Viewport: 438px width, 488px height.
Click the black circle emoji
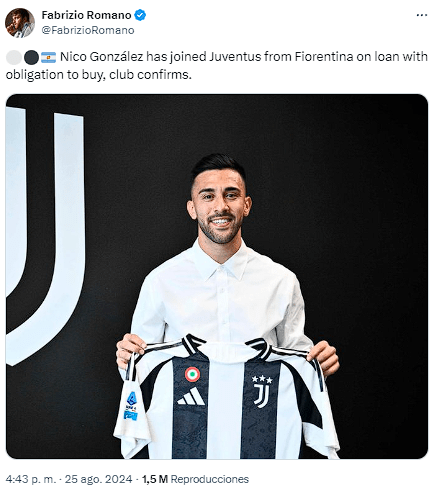pos(31,57)
